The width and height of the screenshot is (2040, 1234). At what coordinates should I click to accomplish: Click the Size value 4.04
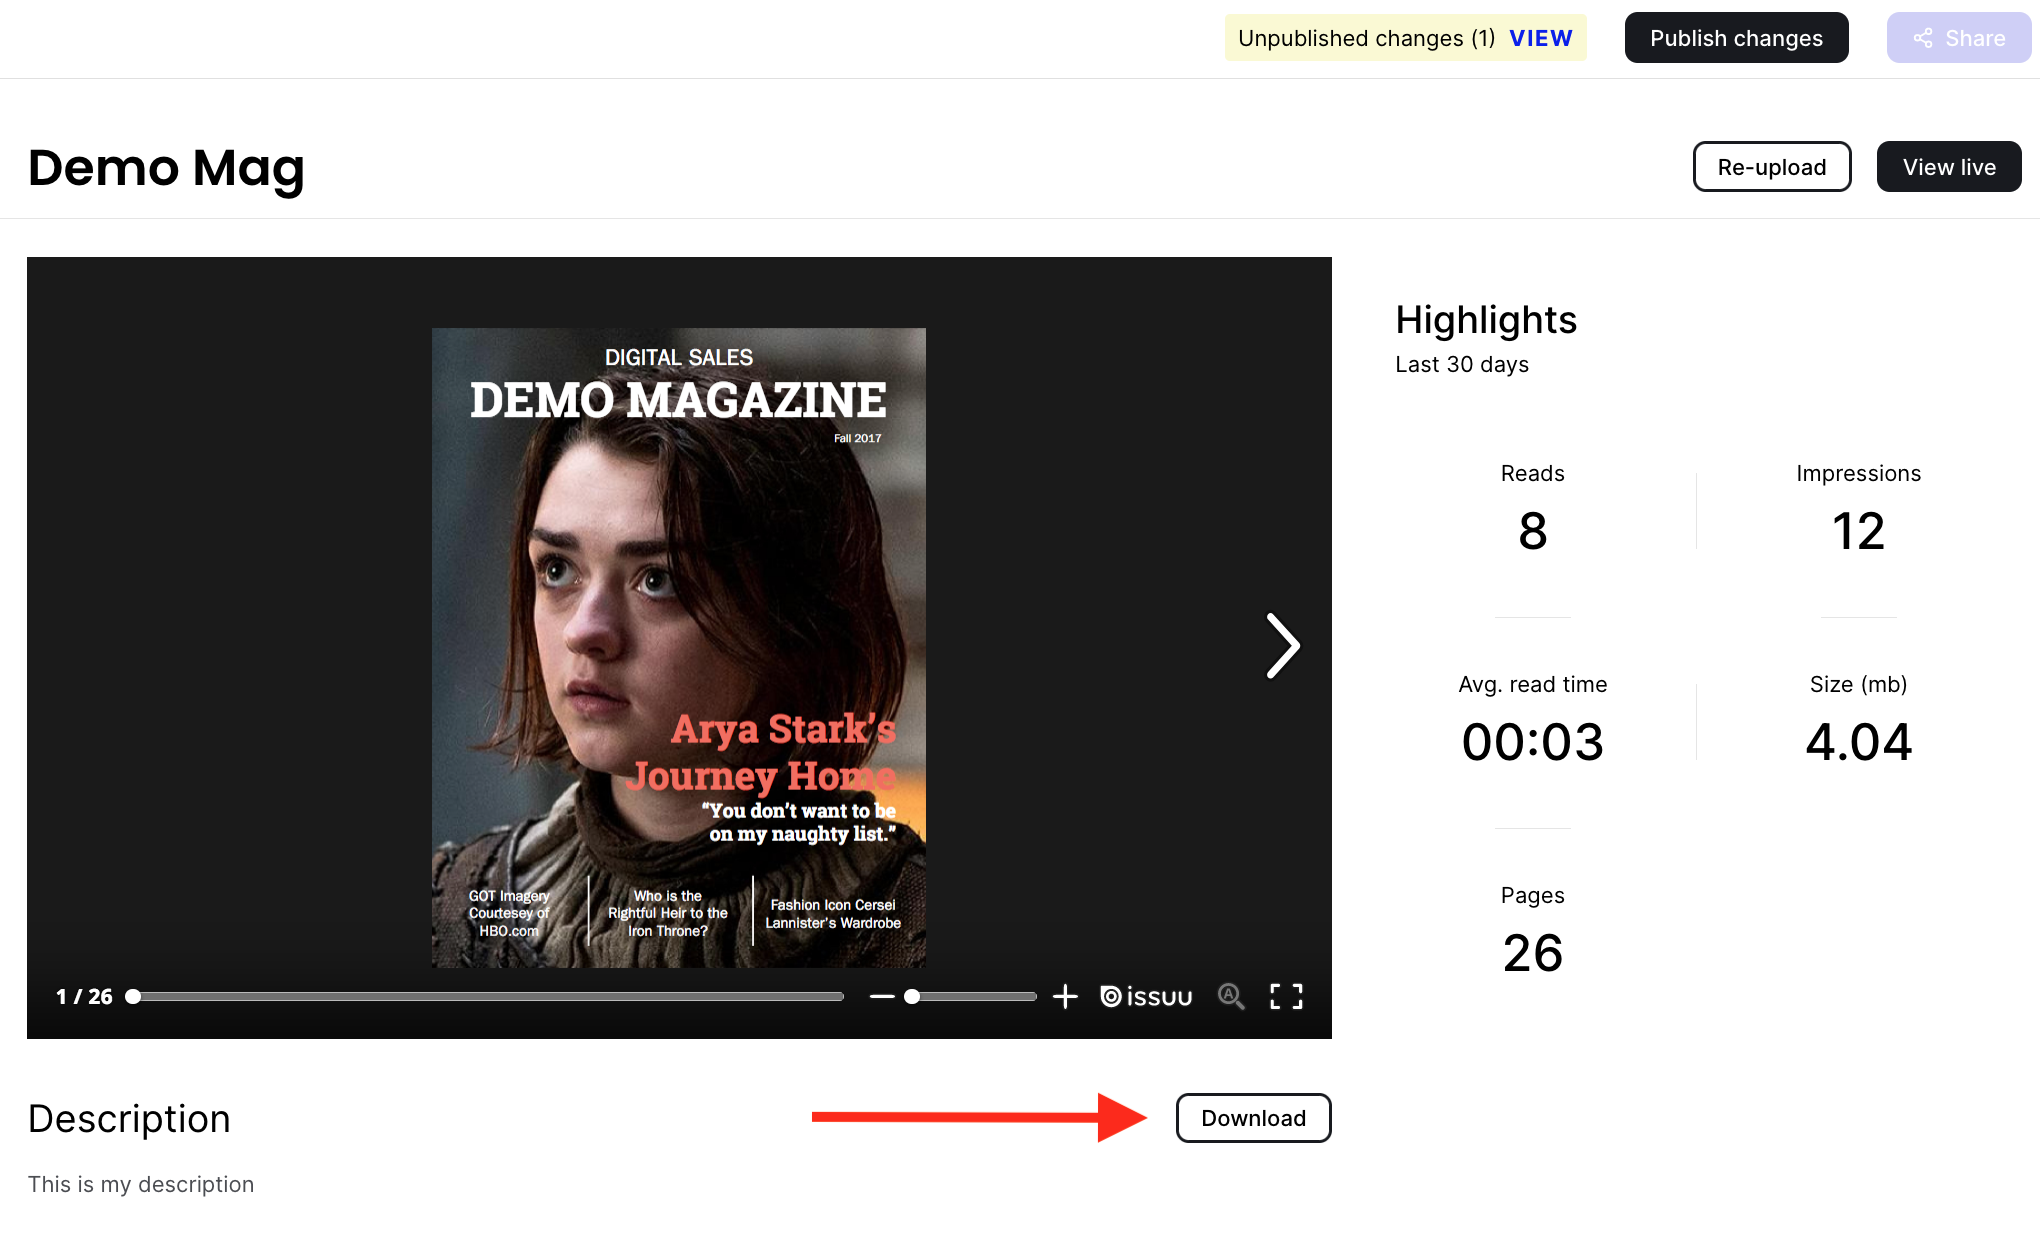pos(1858,742)
